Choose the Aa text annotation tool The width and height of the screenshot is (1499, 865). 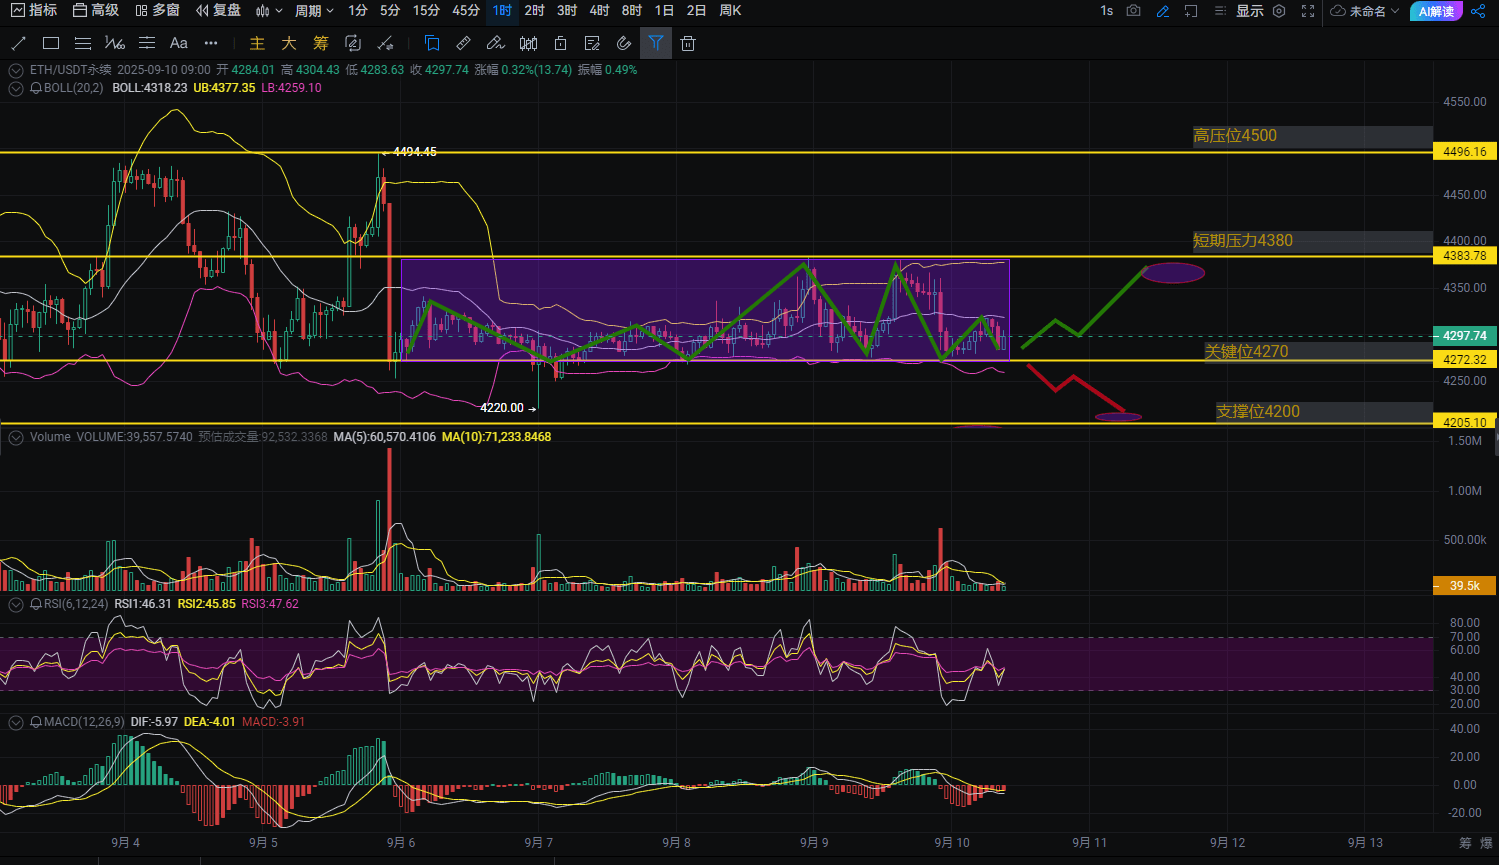coord(179,43)
